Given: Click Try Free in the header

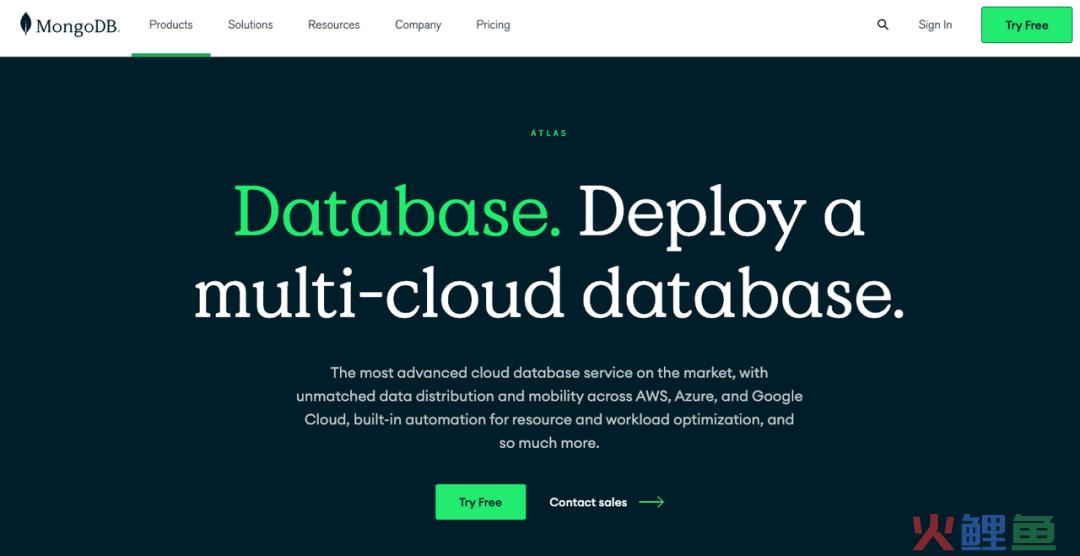Looking at the screenshot, I should pyautogui.click(x=1026, y=25).
